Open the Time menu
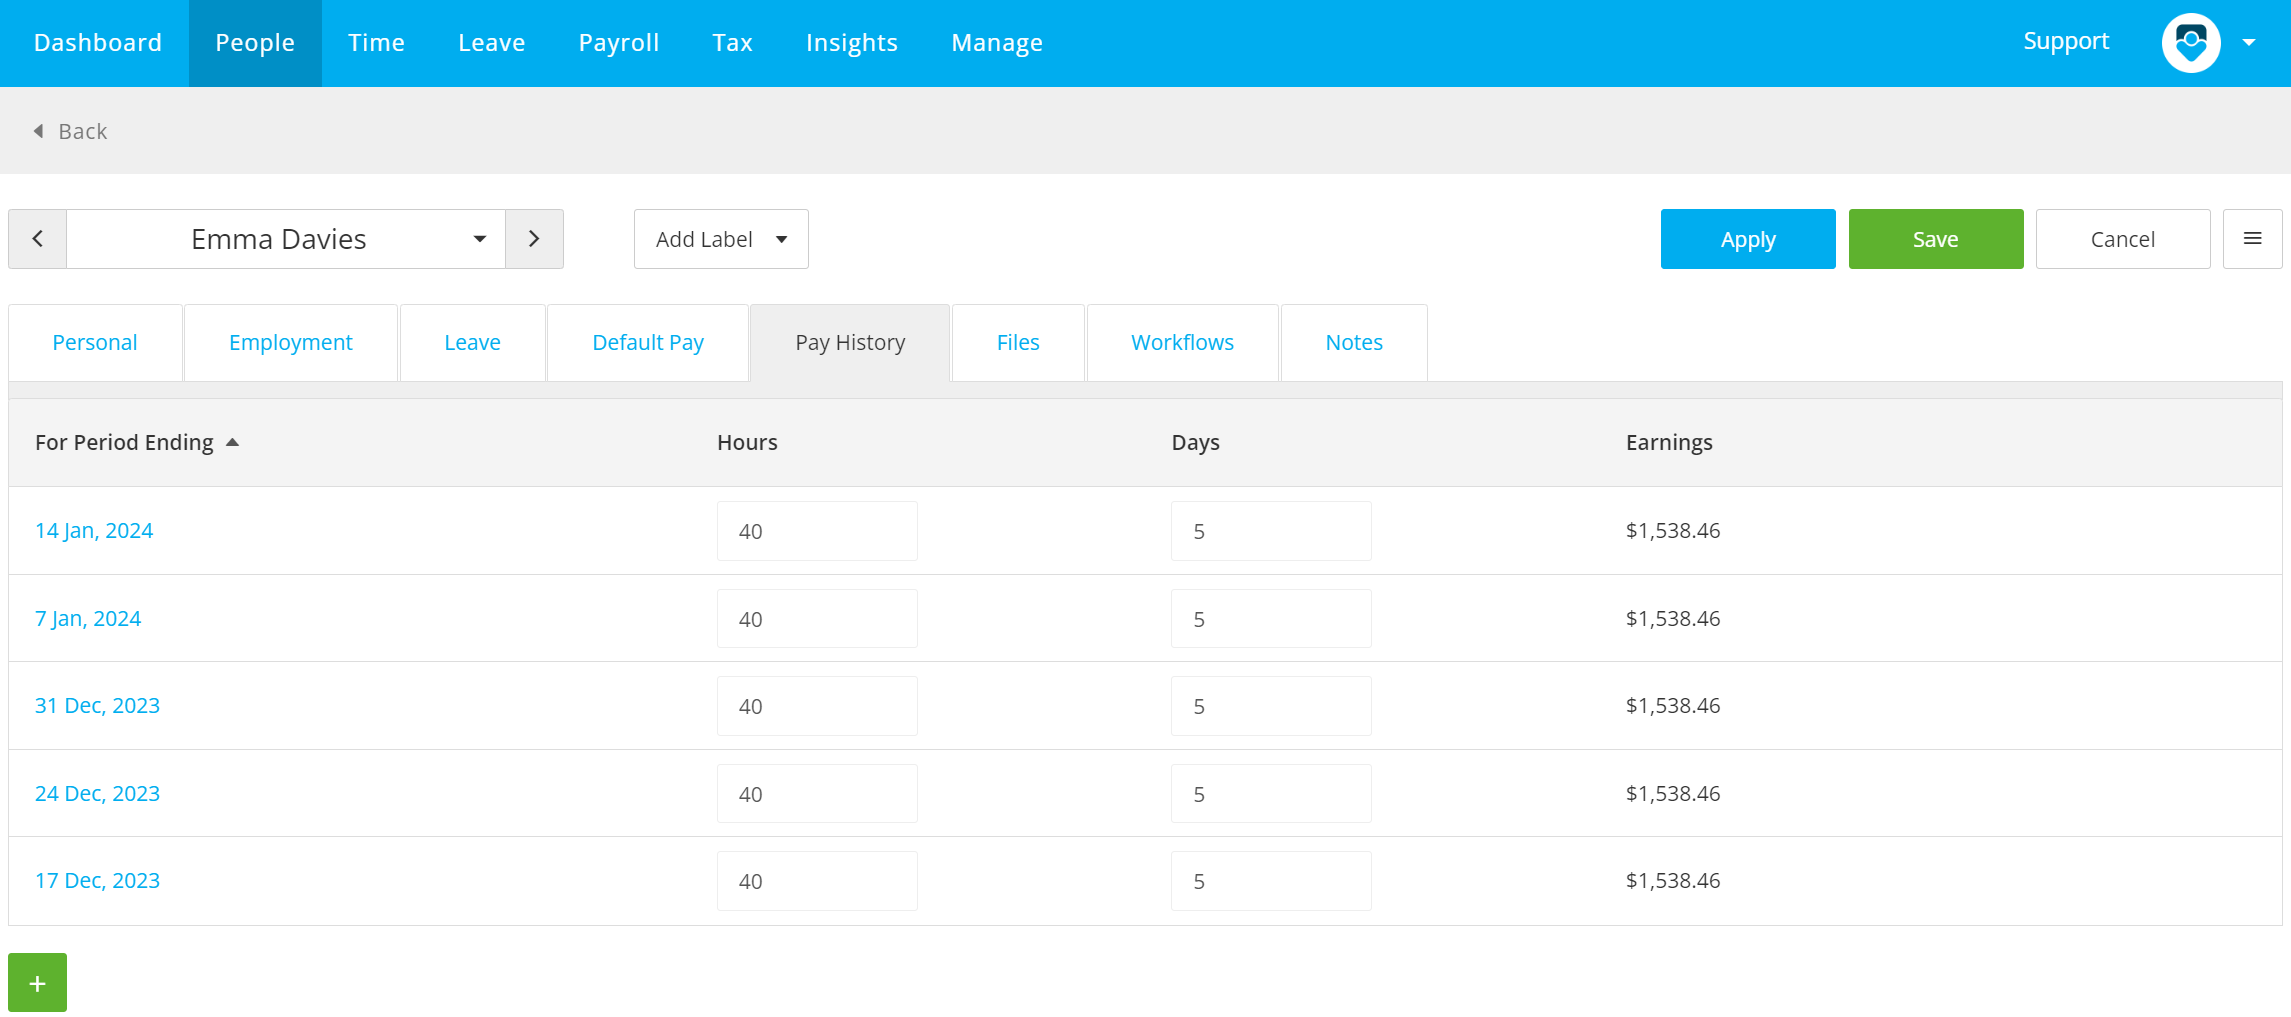Viewport: 2291px width, 1017px height. [x=376, y=43]
